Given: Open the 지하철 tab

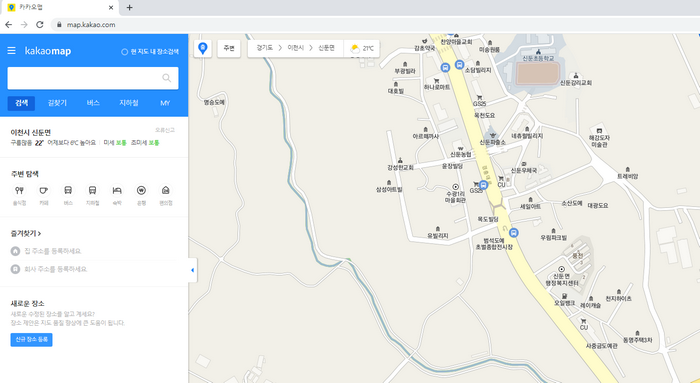Looking at the screenshot, I should coord(129,103).
